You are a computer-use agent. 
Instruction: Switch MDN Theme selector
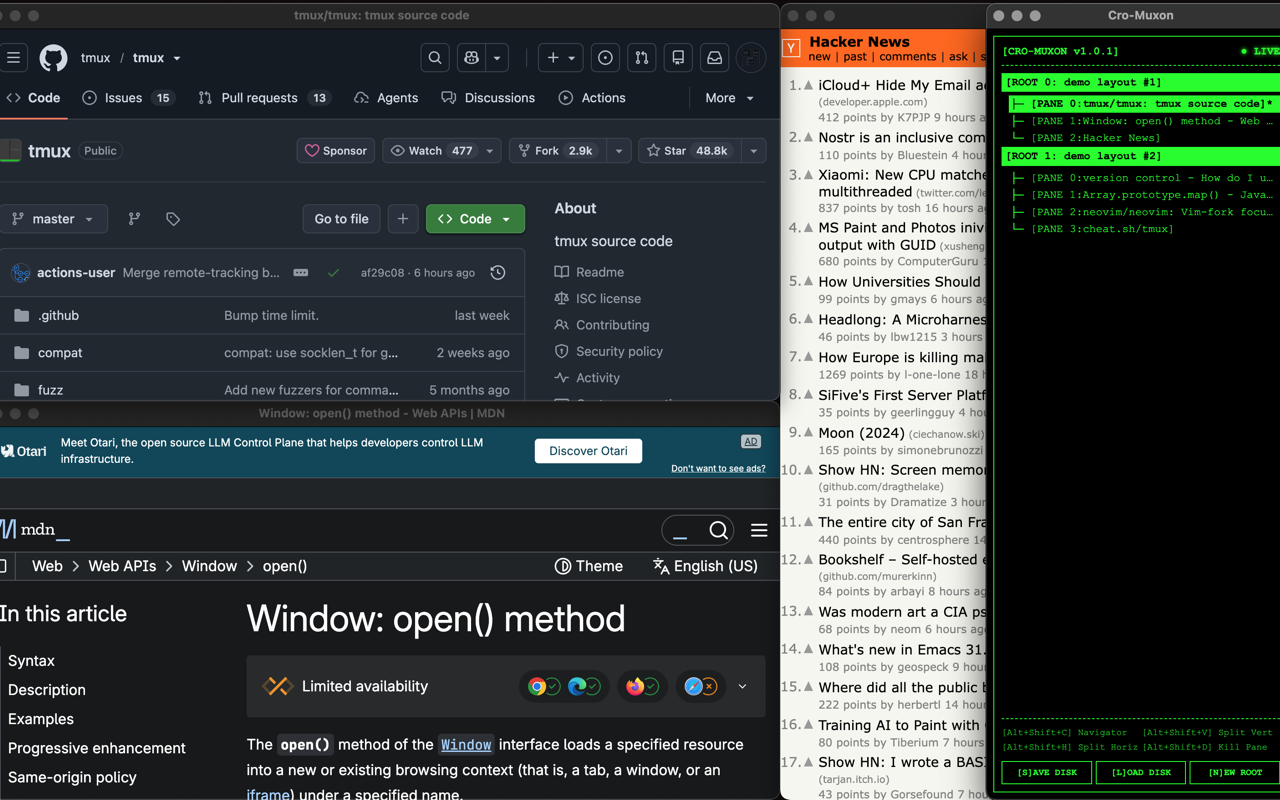click(589, 566)
